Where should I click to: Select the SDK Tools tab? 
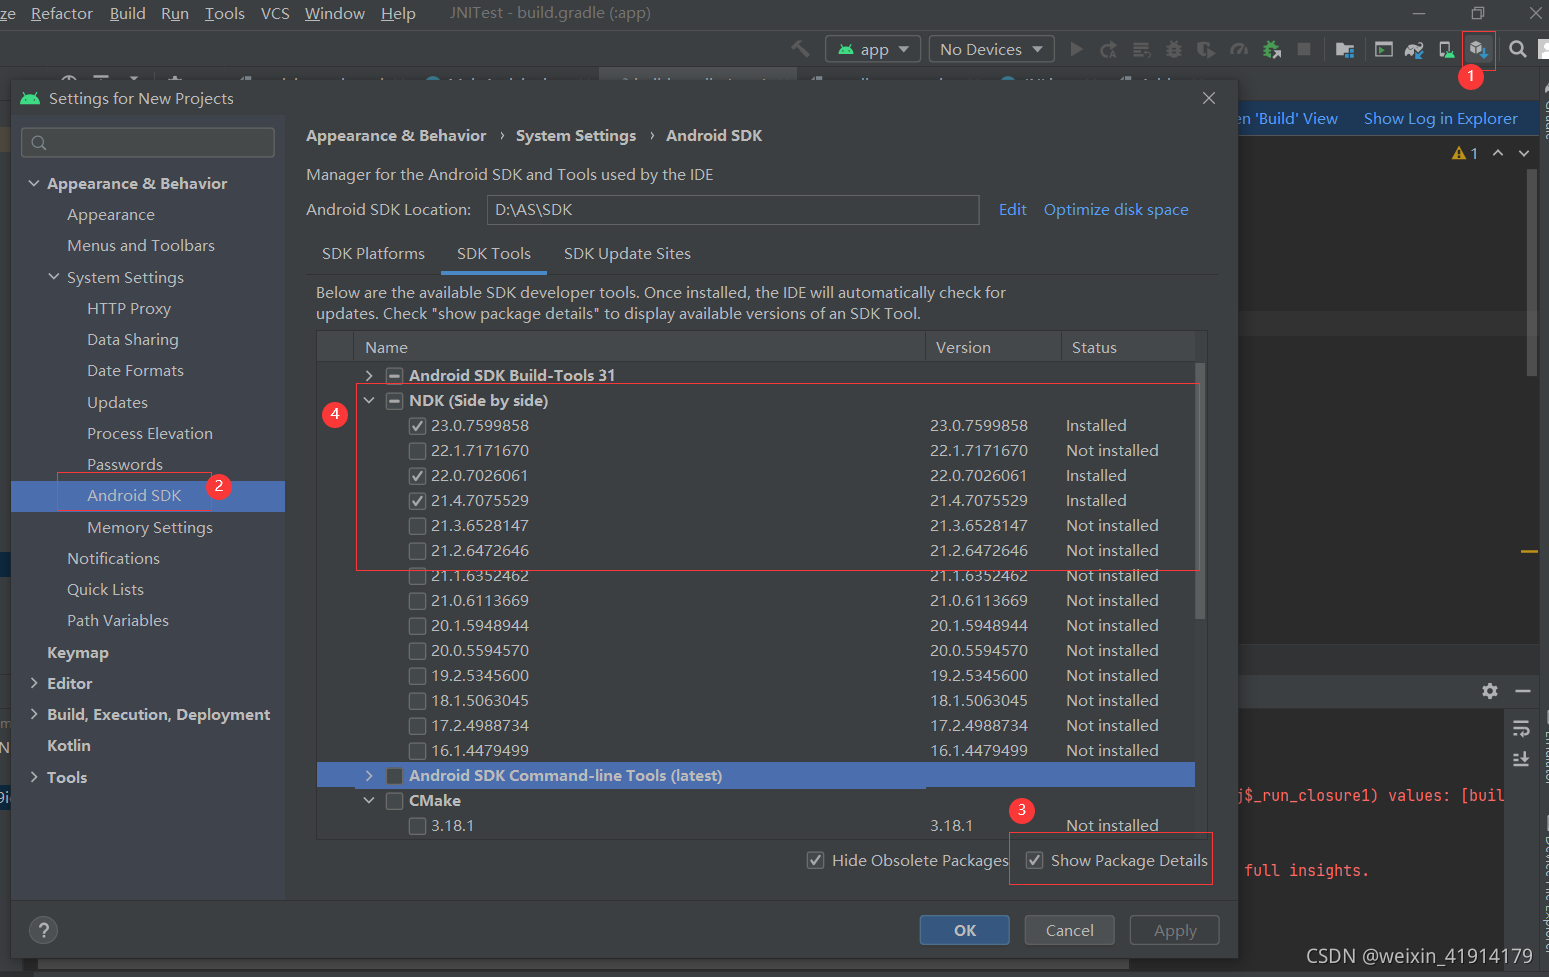494,254
